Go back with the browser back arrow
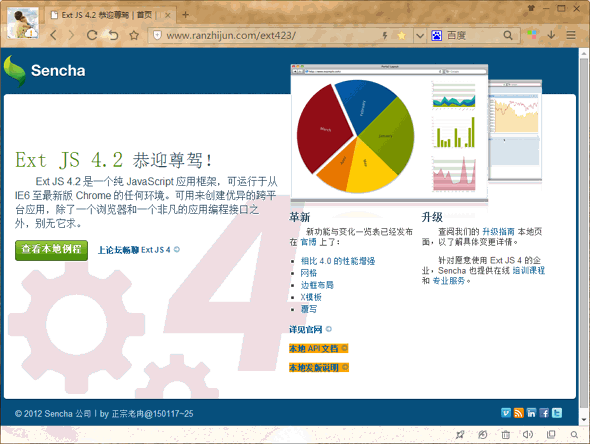Image resolution: width=590 pixels, height=444 pixels. point(54,35)
